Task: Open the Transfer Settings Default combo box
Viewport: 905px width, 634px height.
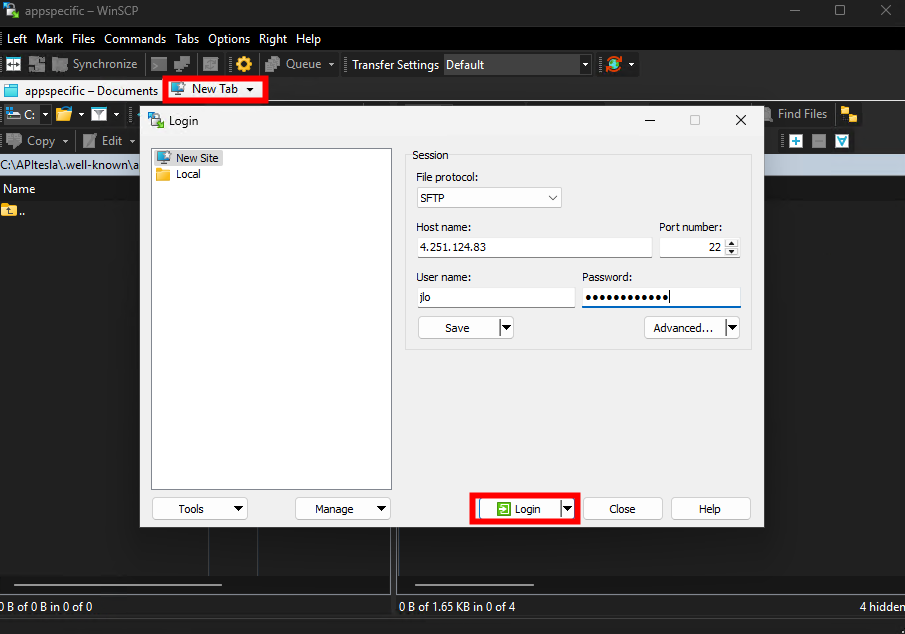Action: pos(518,65)
